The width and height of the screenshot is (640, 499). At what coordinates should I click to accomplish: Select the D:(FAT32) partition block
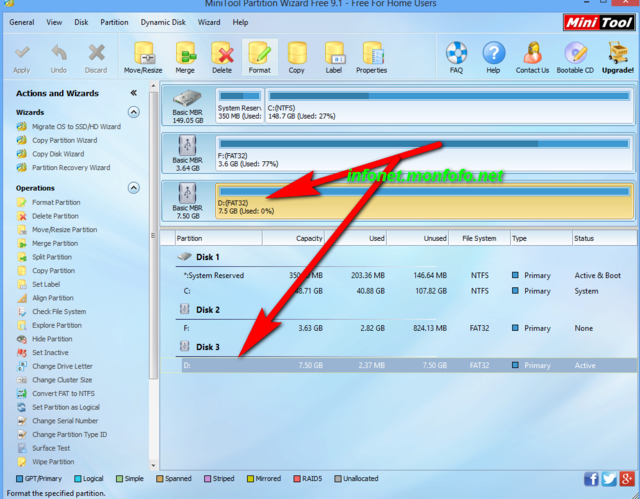click(424, 201)
